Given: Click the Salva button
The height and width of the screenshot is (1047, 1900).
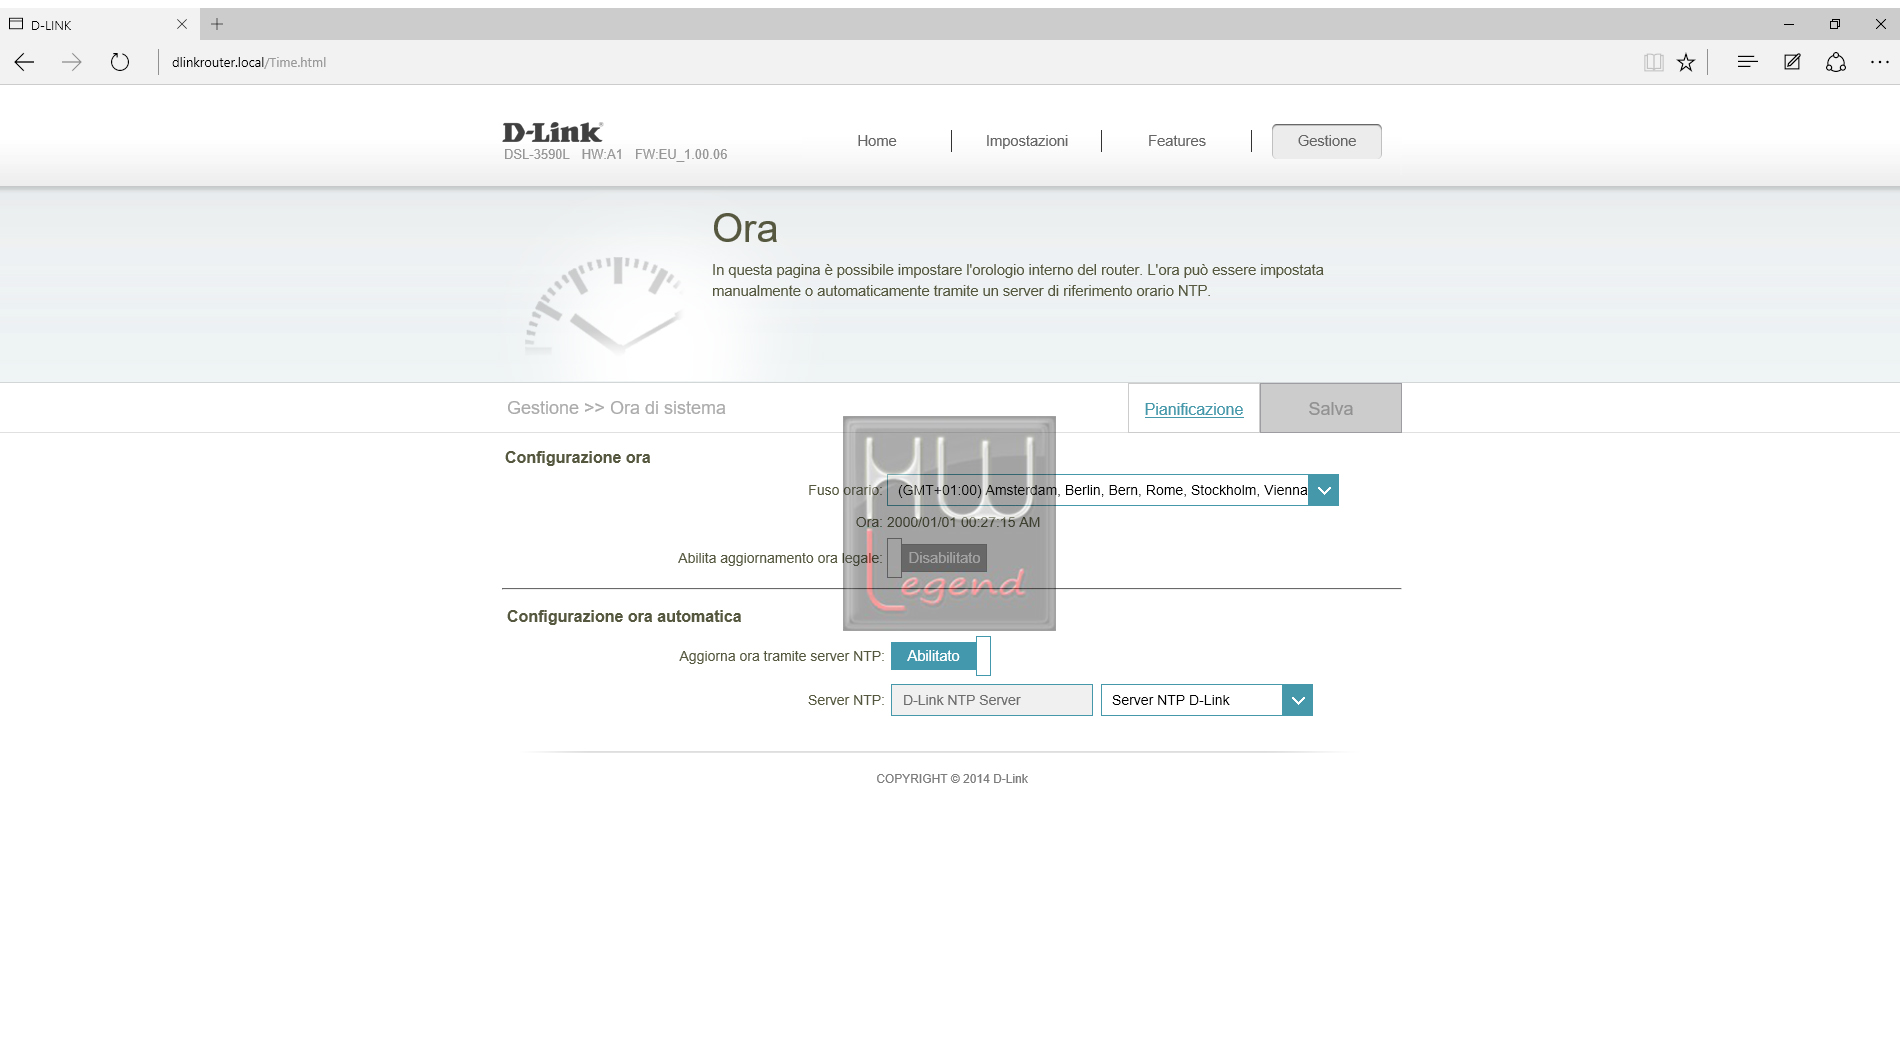Looking at the screenshot, I should coord(1331,408).
